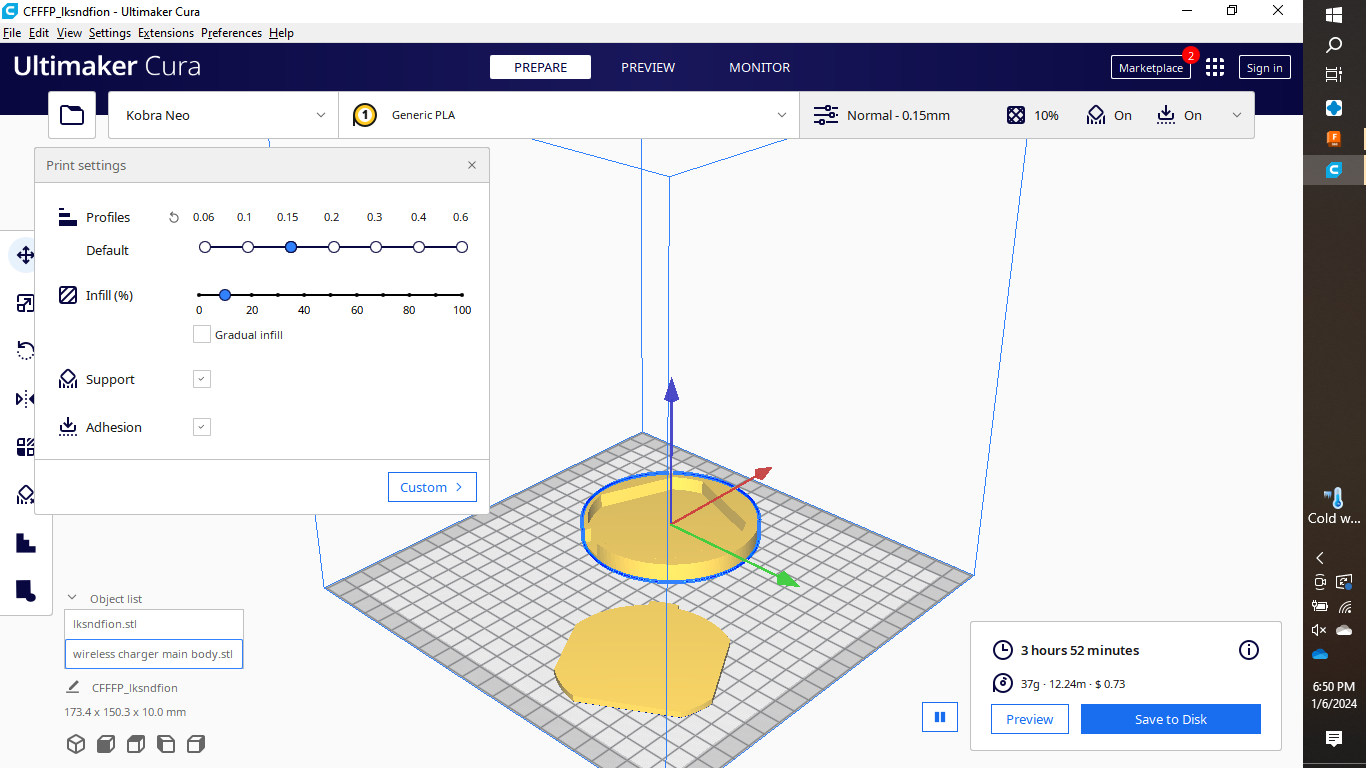Switch to the MONITOR stage tab
Screen dimensions: 1366x768
(760, 67)
